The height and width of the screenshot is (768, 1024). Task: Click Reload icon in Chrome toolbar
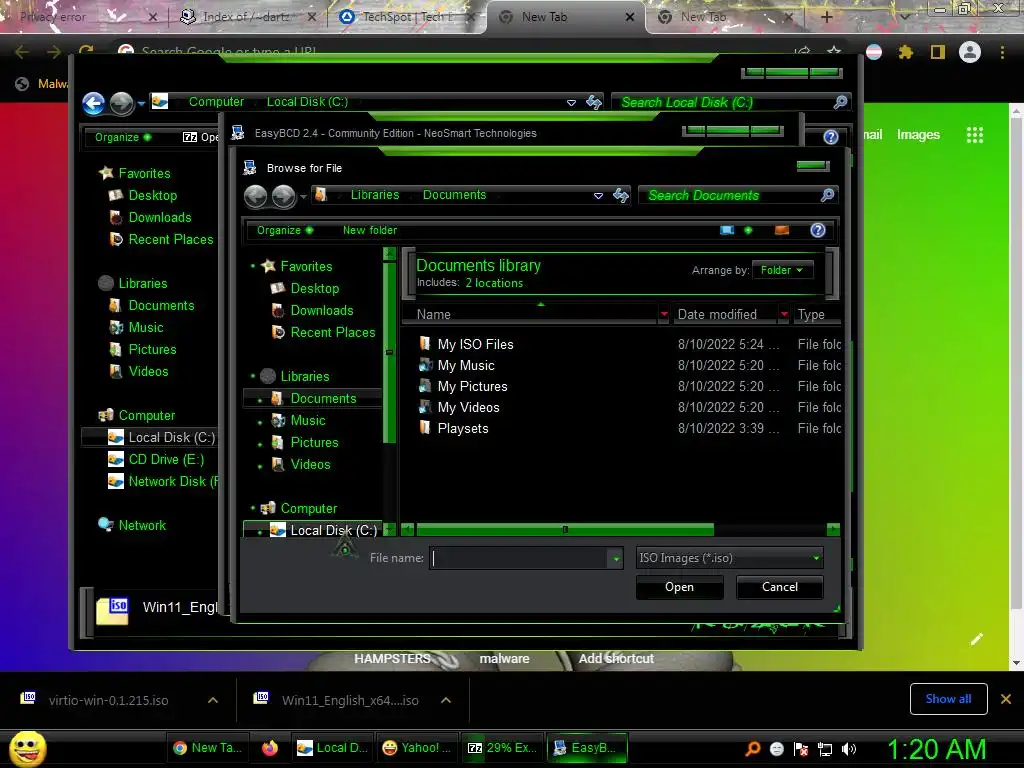pos(86,51)
